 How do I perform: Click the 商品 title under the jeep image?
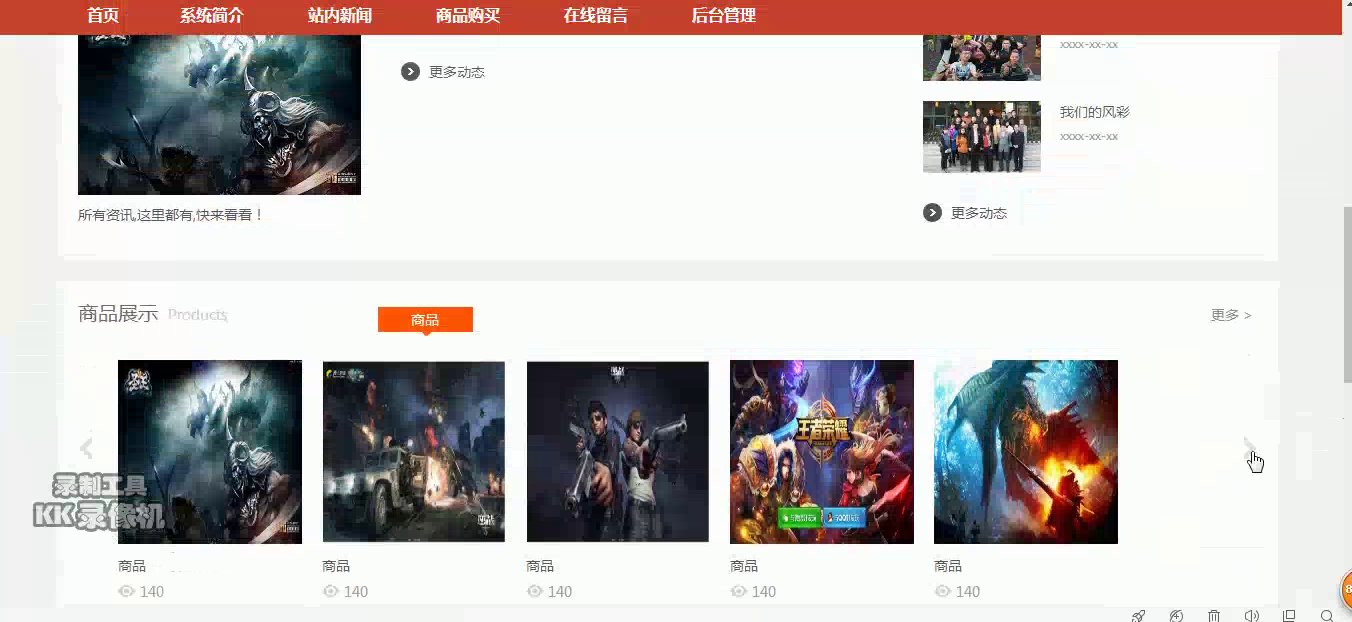336,566
